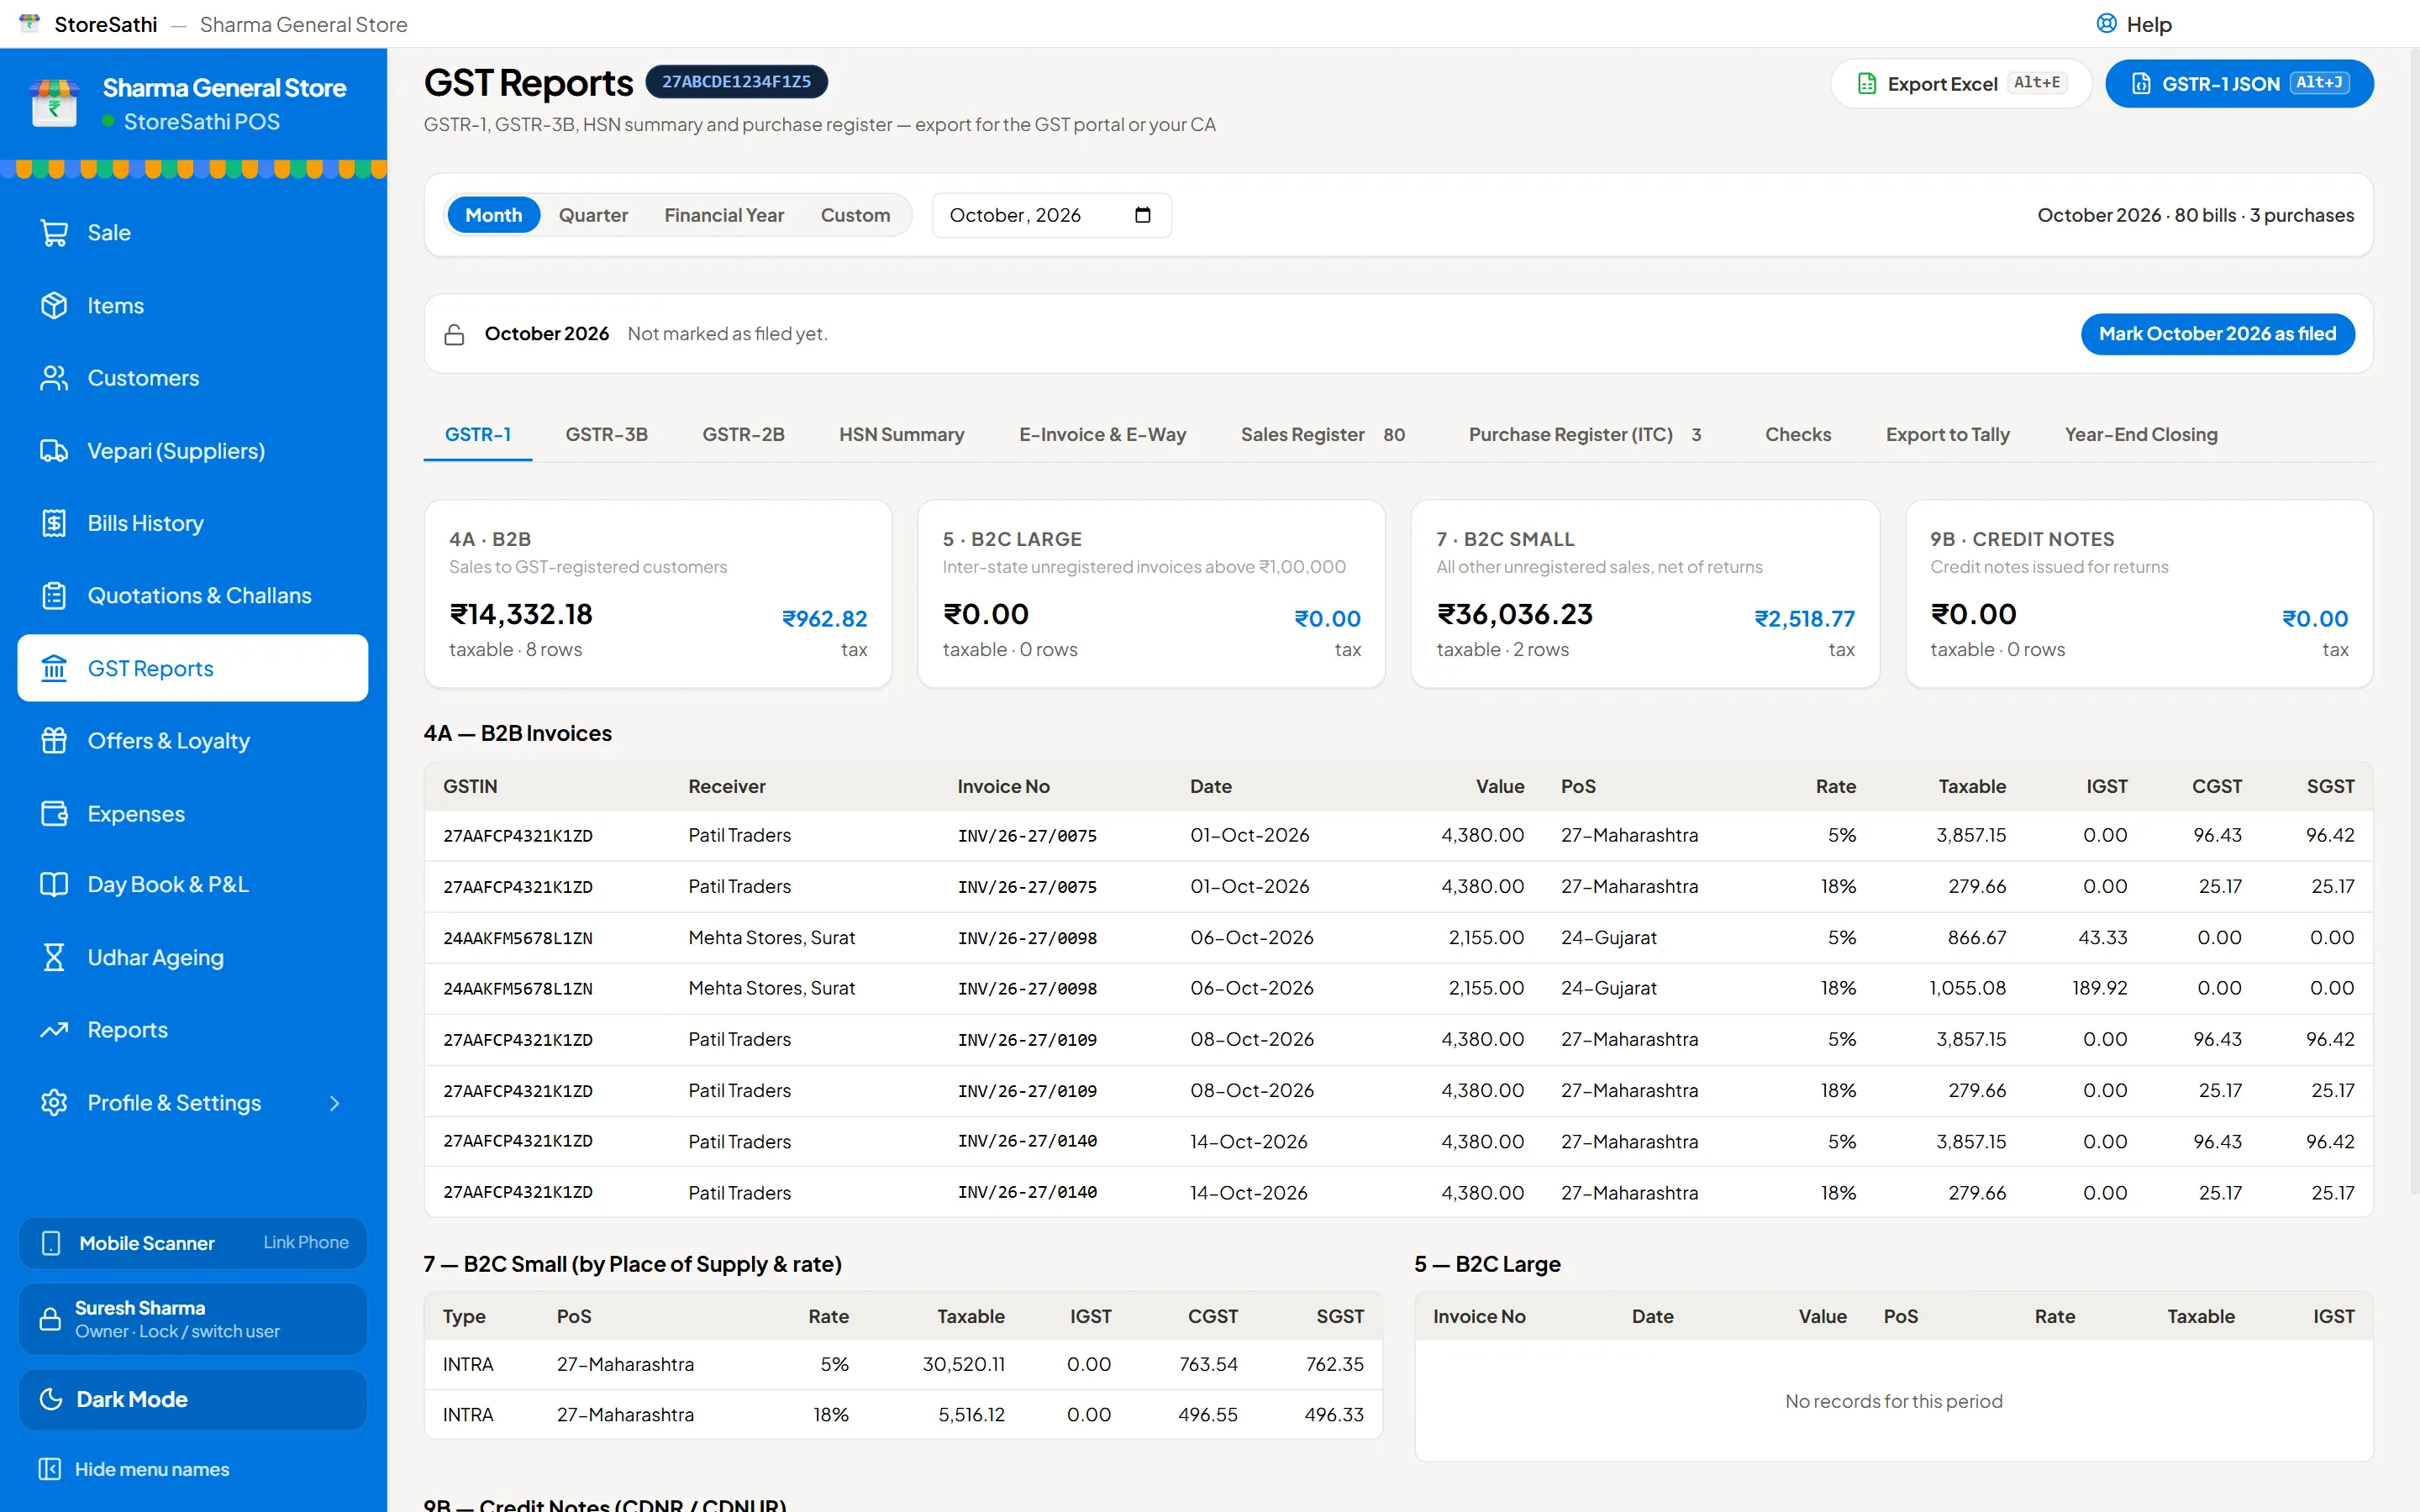The width and height of the screenshot is (2420, 1512).
Task: Open Customers via people icon
Action: (x=54, y=378)
